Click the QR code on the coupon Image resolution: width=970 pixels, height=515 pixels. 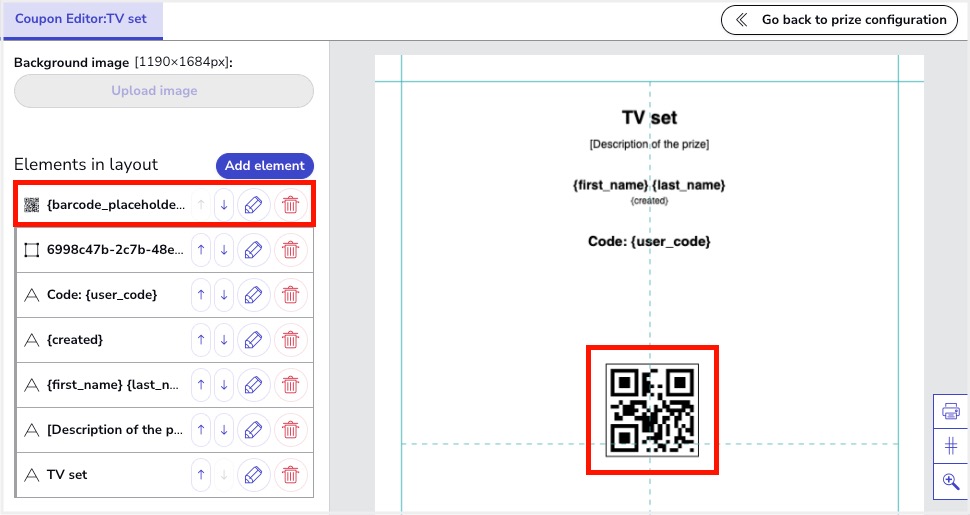pyautogui.click(x=652, y=410)
